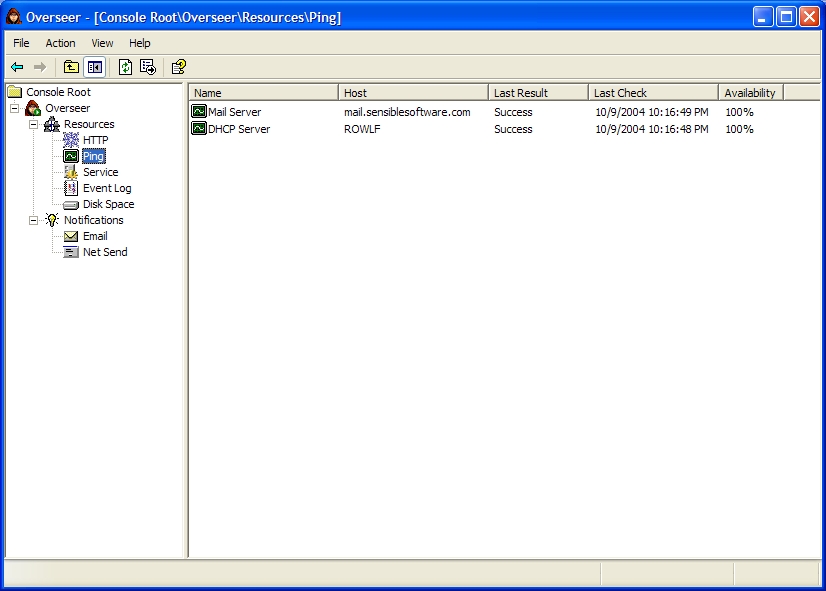The width and height of the screenshot is (826, 591).
Task: Collapse the Overseer tree node
Action: pos(15,109)
